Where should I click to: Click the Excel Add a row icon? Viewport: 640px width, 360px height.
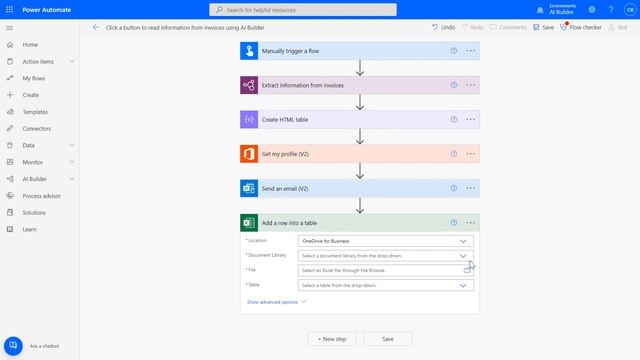[249, 223]
